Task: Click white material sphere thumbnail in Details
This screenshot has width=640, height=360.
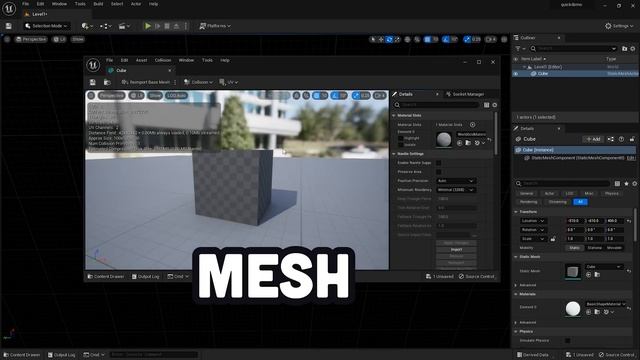Action: tap(573, 309)
